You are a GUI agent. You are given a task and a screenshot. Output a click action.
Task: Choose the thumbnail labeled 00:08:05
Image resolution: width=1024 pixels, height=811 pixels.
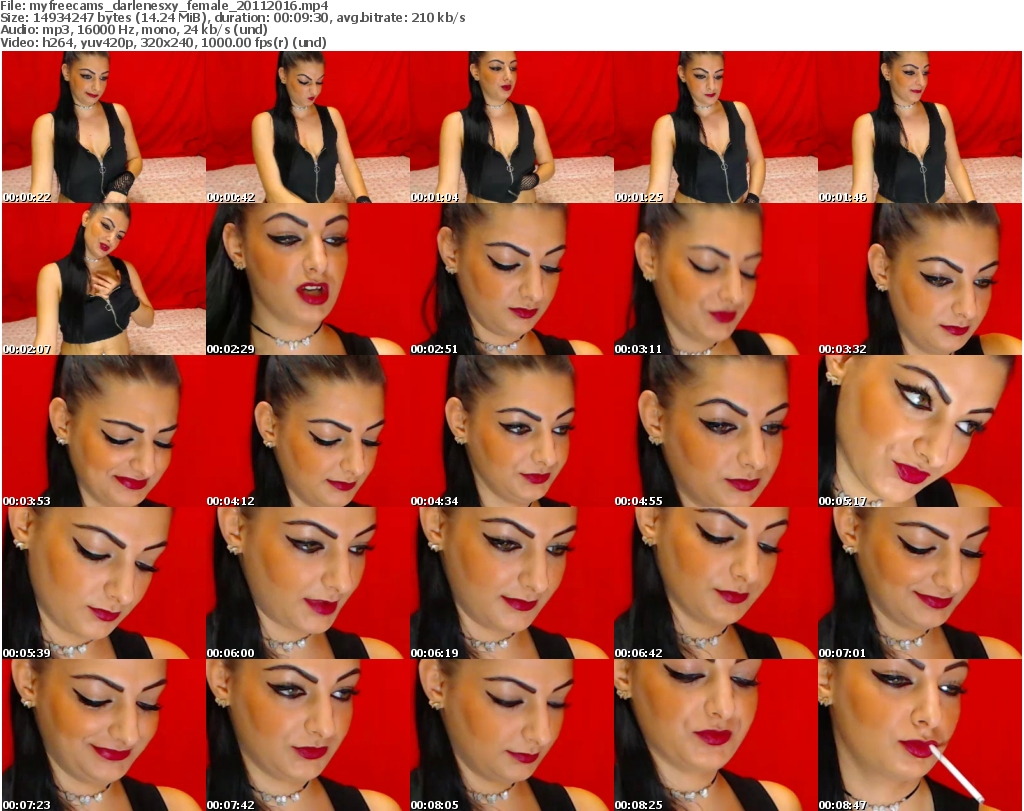coord(512,735)
